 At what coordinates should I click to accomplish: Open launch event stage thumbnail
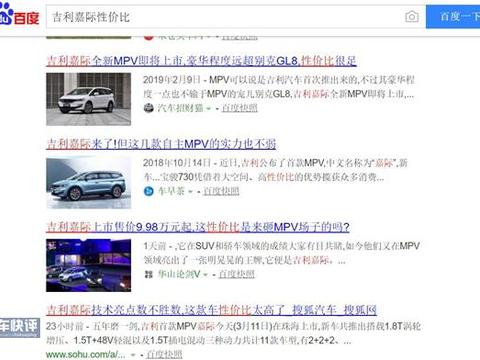pyautogui.click(x=88, y=265)
